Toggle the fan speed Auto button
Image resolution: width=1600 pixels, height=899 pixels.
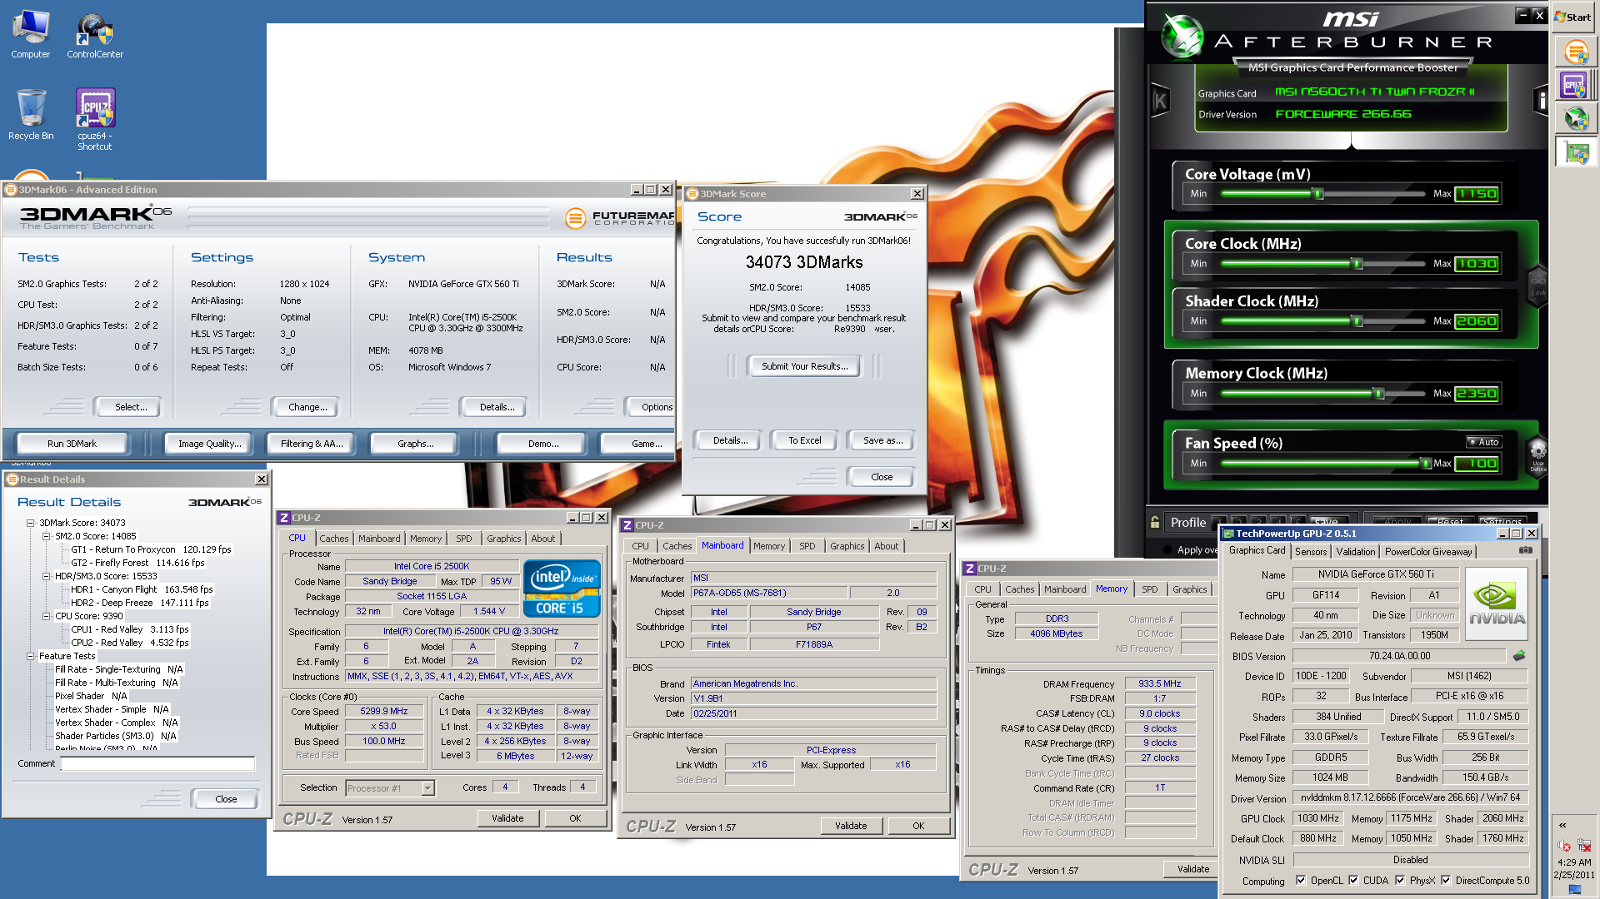(1484, 442)
